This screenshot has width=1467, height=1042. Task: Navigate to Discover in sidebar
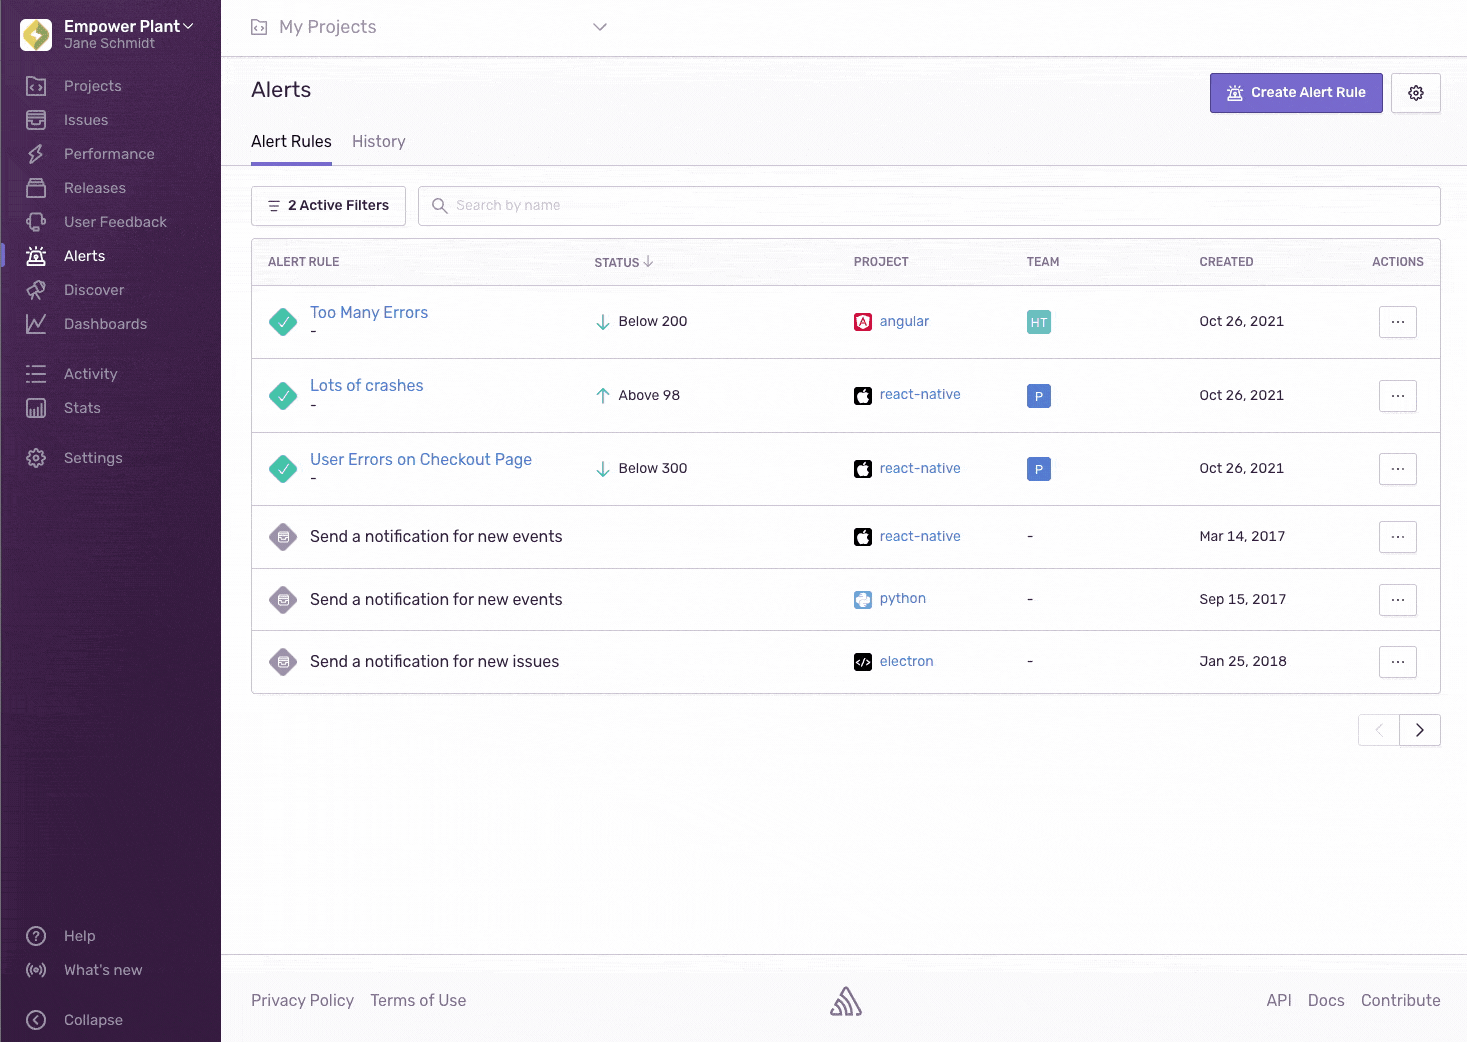(x=94, y=290)
